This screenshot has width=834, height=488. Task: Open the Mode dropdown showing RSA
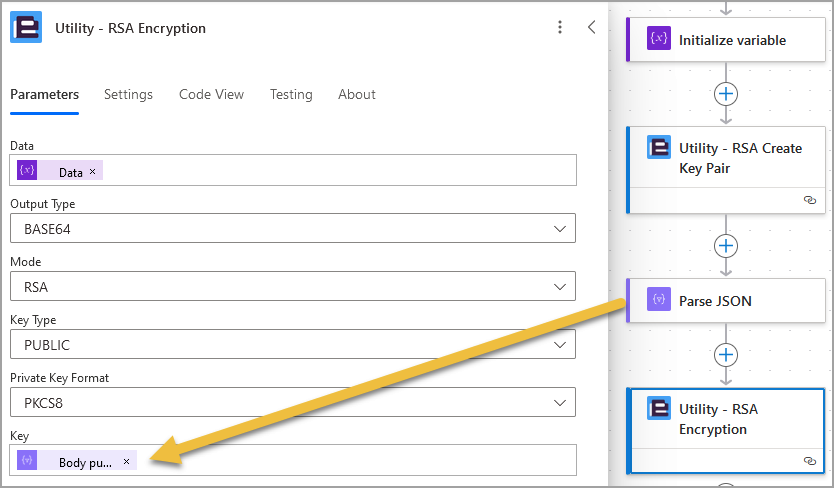click(293, 286)
